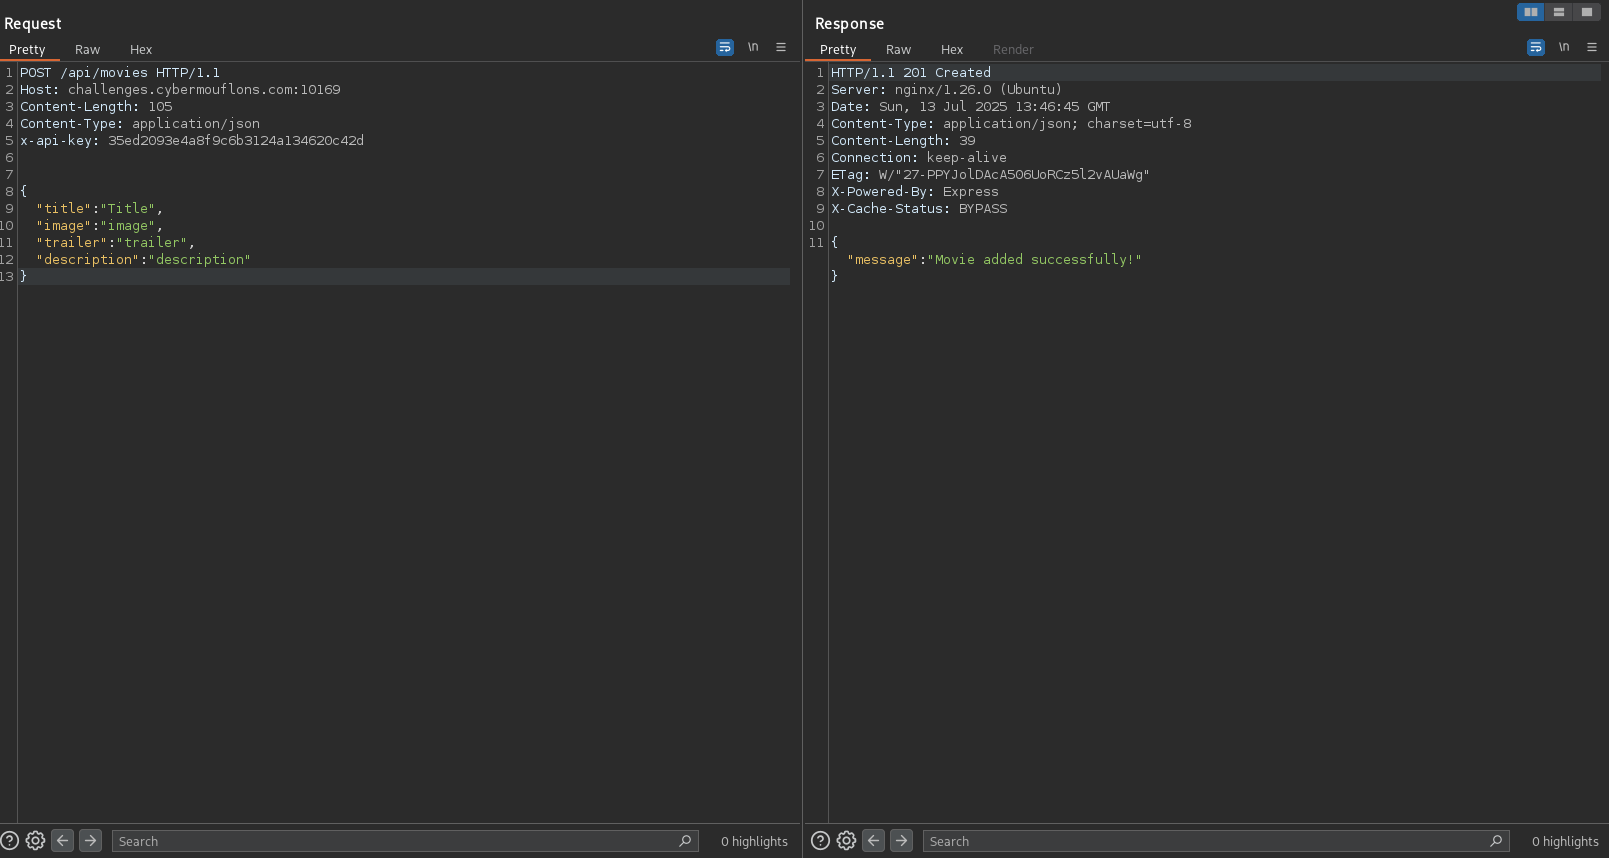The image size is (1609, 858).
Task: Toggle word wrap icon in Response panel
Action: coord(1536,47)
